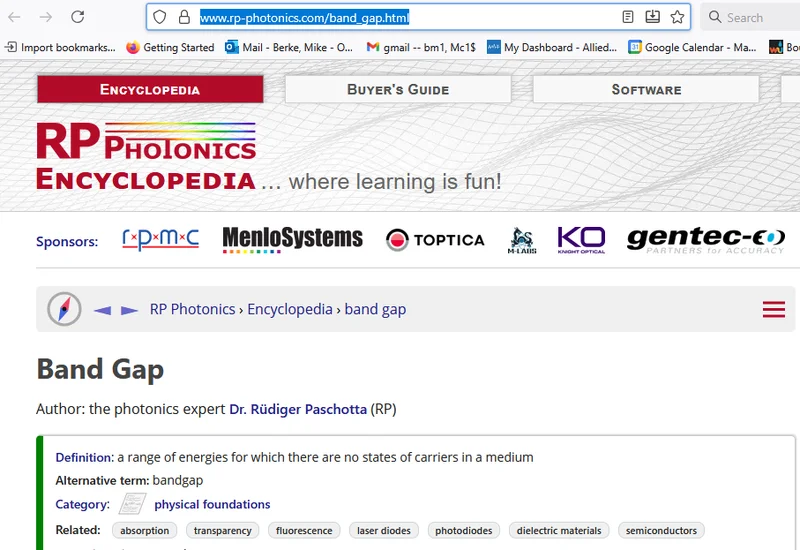Bookmark this page with the star
Viewport: 800px width, 550px height.
click(678, 17)
